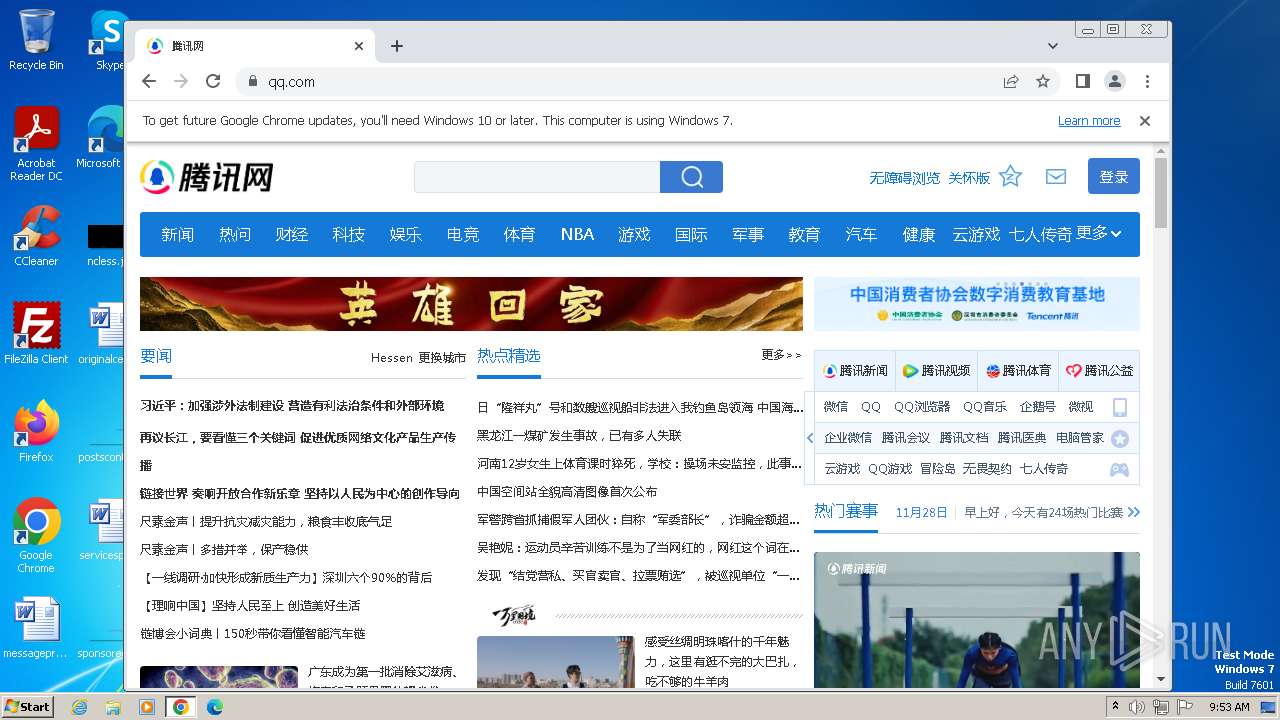Open headline 习近平：加强涉外法制建设
Image resolution: width=1280 pixels, height=720 pixels.
[x=292, y=406]
